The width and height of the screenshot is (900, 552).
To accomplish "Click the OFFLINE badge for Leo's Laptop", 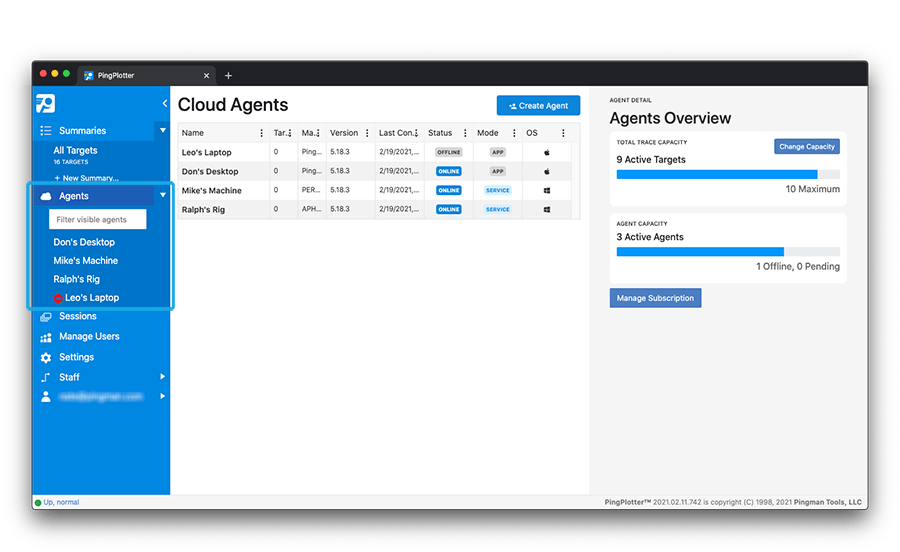I will (x=448, y=153).
